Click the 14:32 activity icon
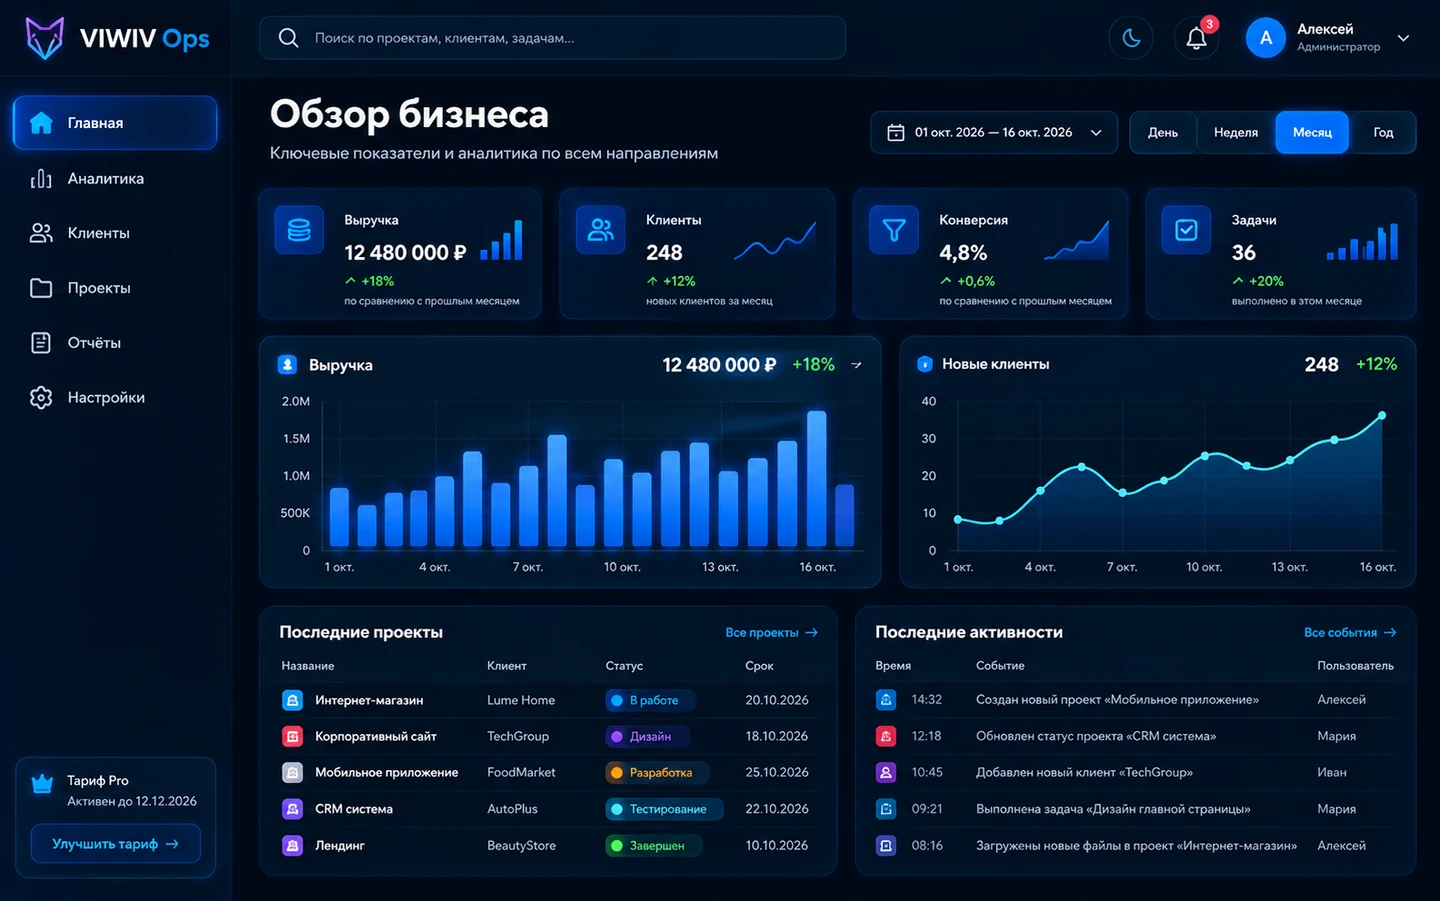The height and width of the screenshot is (901, 1440). pyautogui.click(x=886, y=699)
